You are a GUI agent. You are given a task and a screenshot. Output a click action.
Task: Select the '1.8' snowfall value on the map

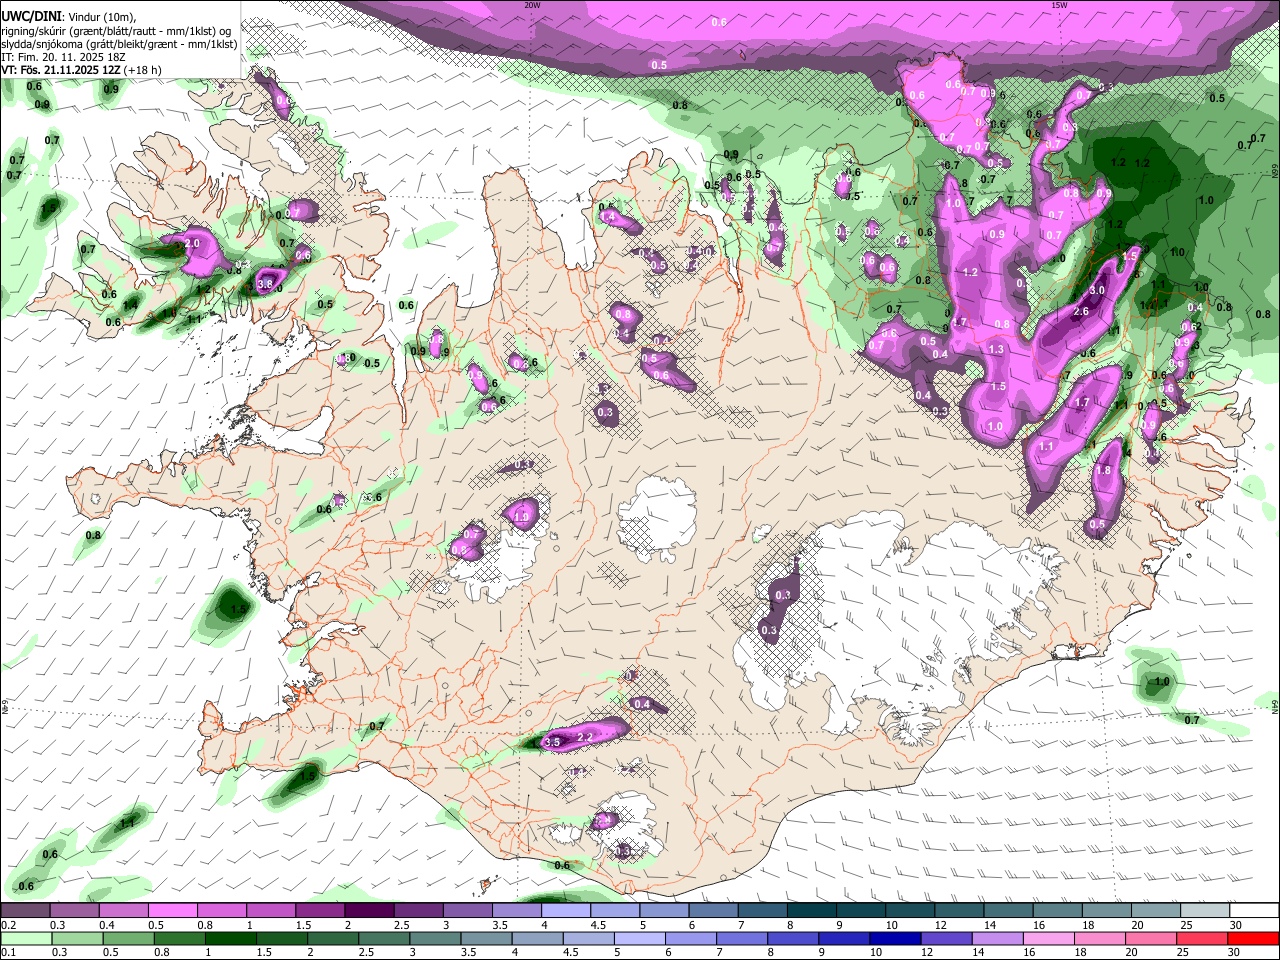1104,471
